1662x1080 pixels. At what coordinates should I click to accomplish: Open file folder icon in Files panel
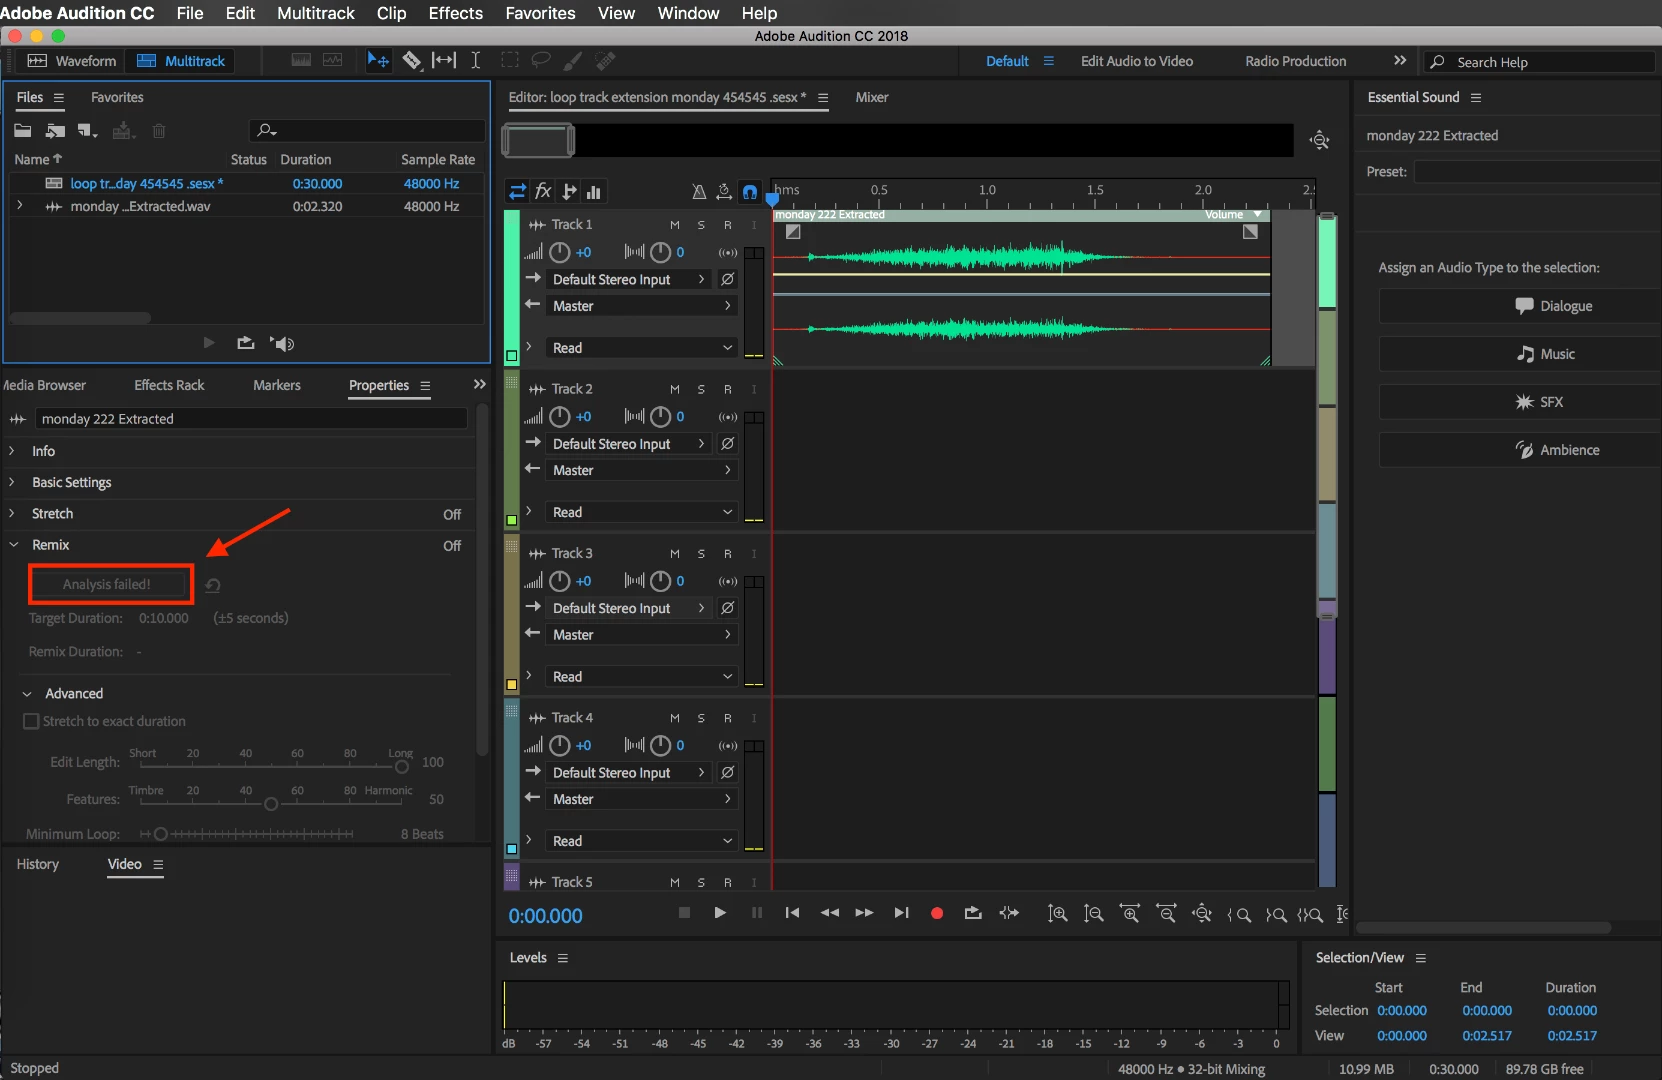pos(23,131)
